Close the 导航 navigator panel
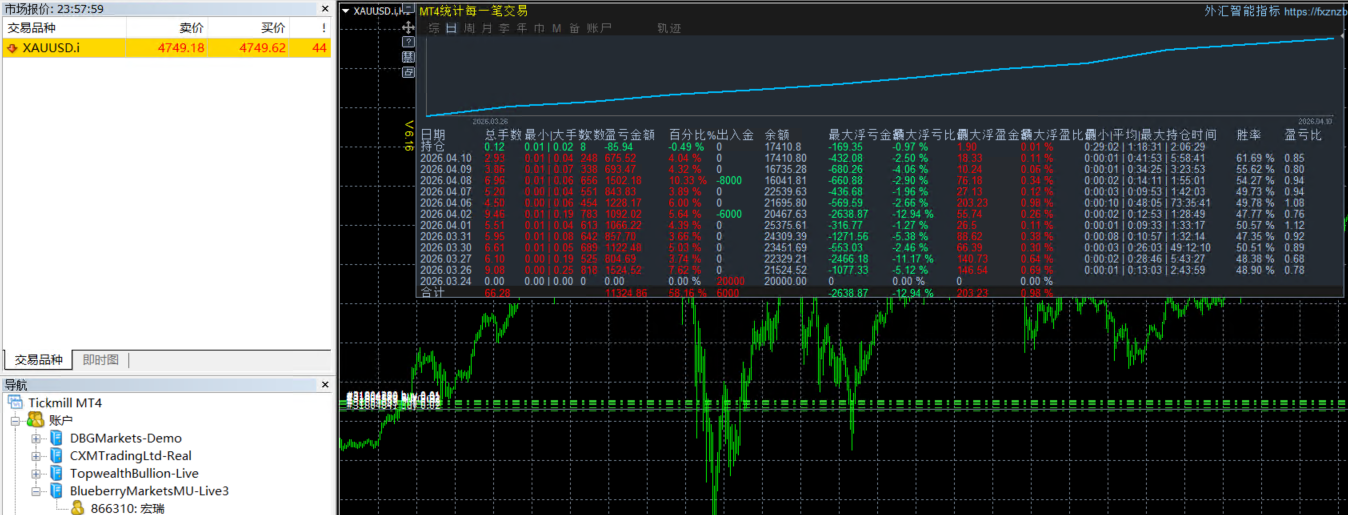Viewport: 1348px width, 515px height. coord(324,384)
